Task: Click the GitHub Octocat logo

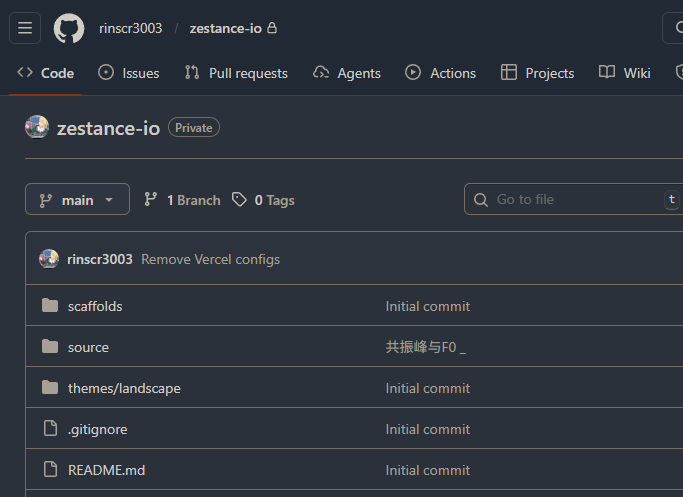Action: click(x=69, y=28)
